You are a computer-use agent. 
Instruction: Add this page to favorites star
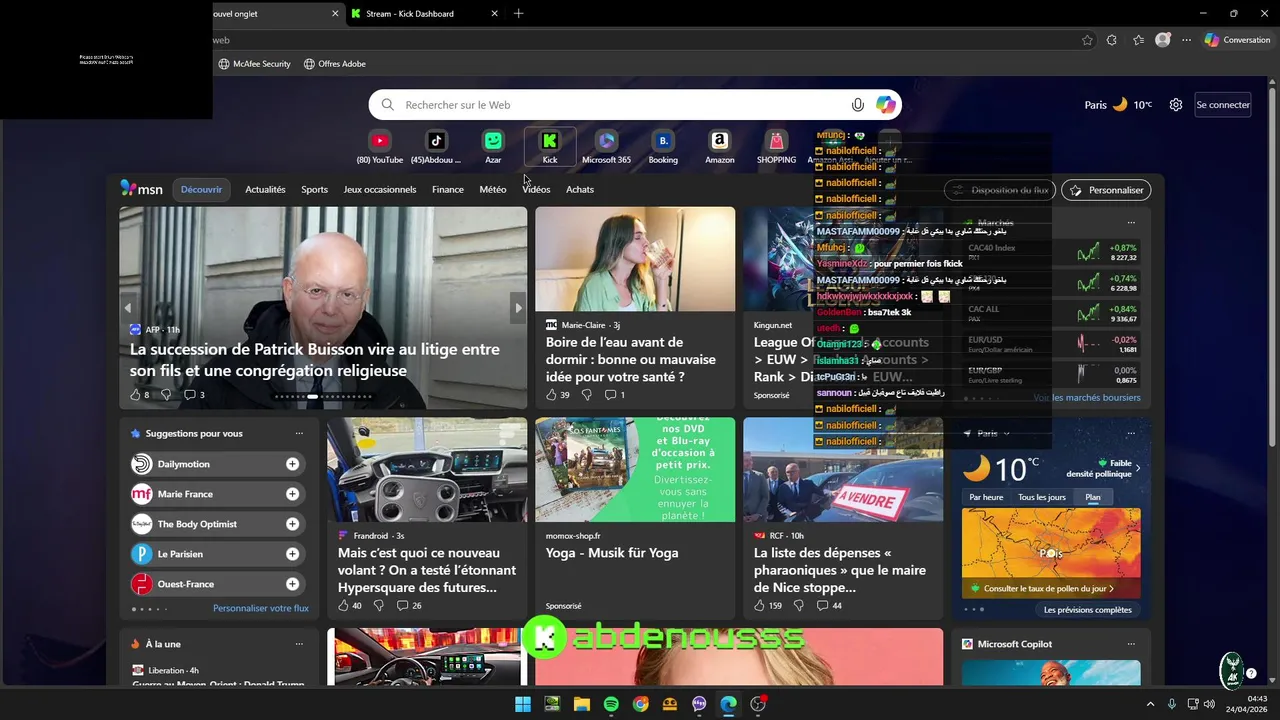[1087, 40]
